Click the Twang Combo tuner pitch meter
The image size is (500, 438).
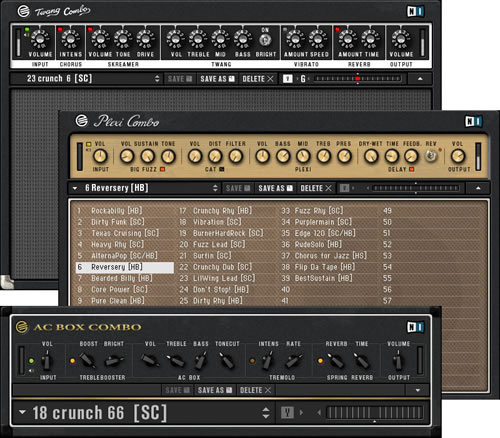pyautogui.click(x=357, y=79)
